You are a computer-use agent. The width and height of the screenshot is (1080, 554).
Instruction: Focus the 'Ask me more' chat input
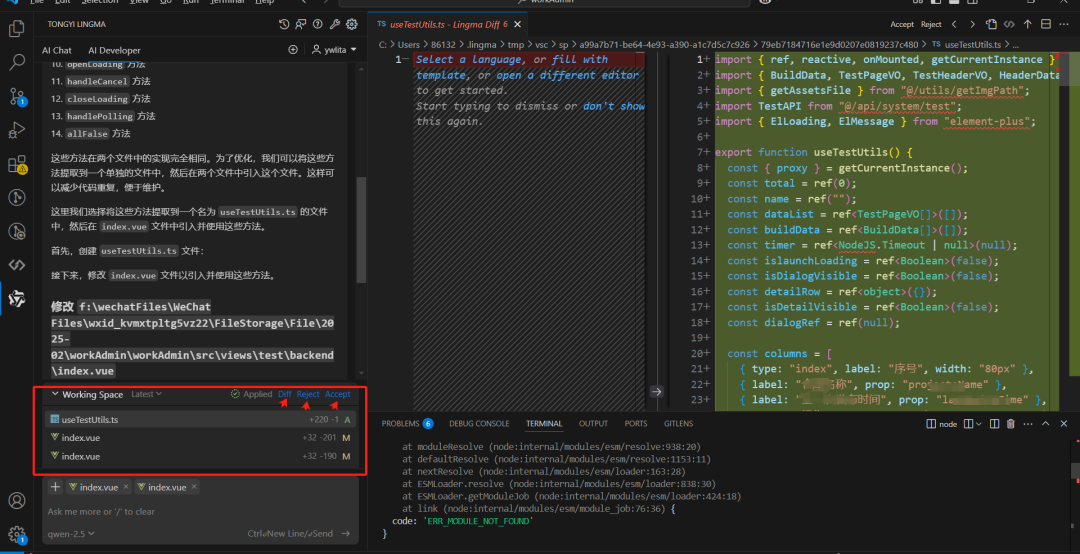[x=200, y=511]
